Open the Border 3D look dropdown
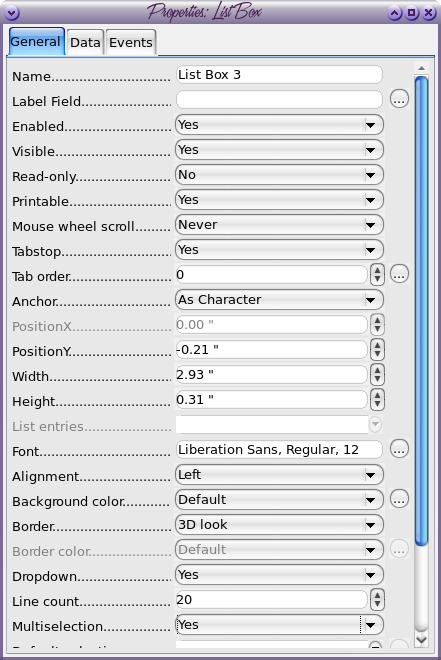 pos(279,525)
